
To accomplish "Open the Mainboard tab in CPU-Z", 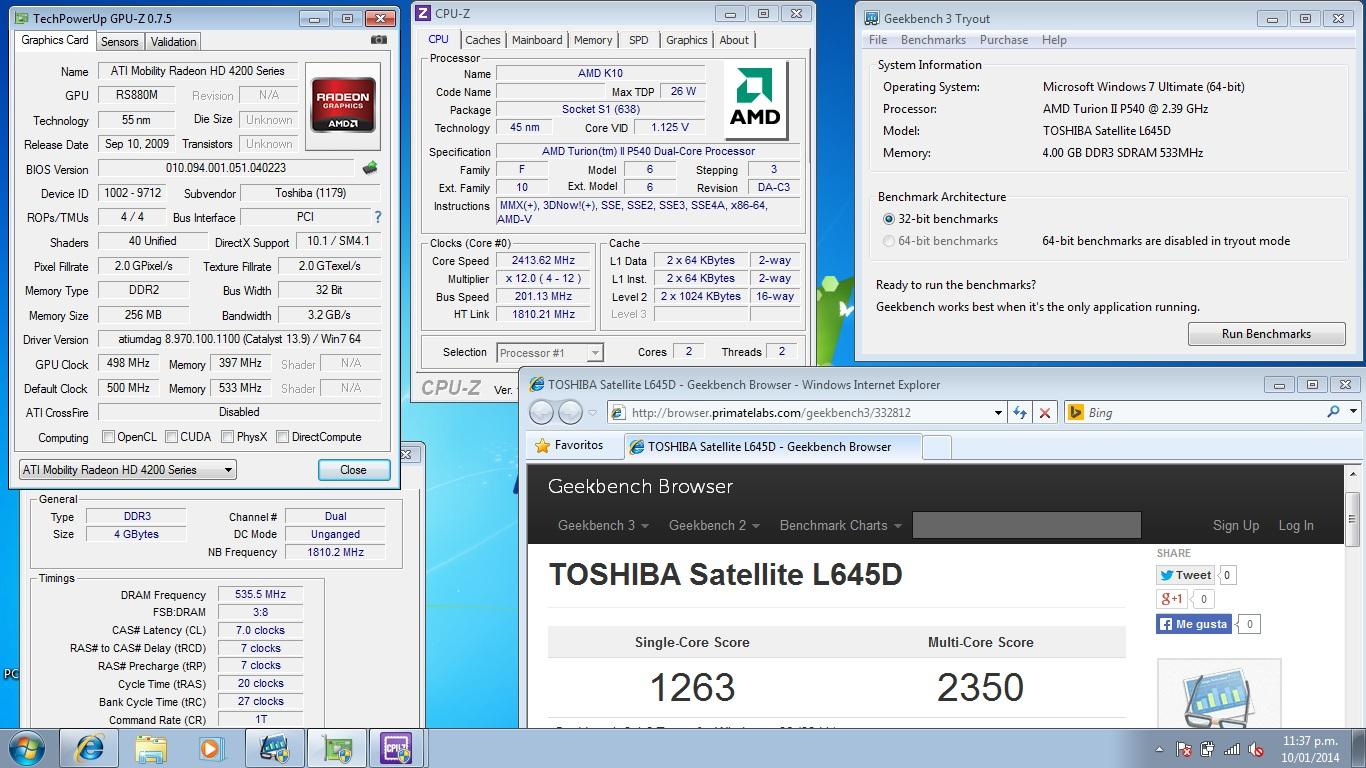I will click(537, 40).
